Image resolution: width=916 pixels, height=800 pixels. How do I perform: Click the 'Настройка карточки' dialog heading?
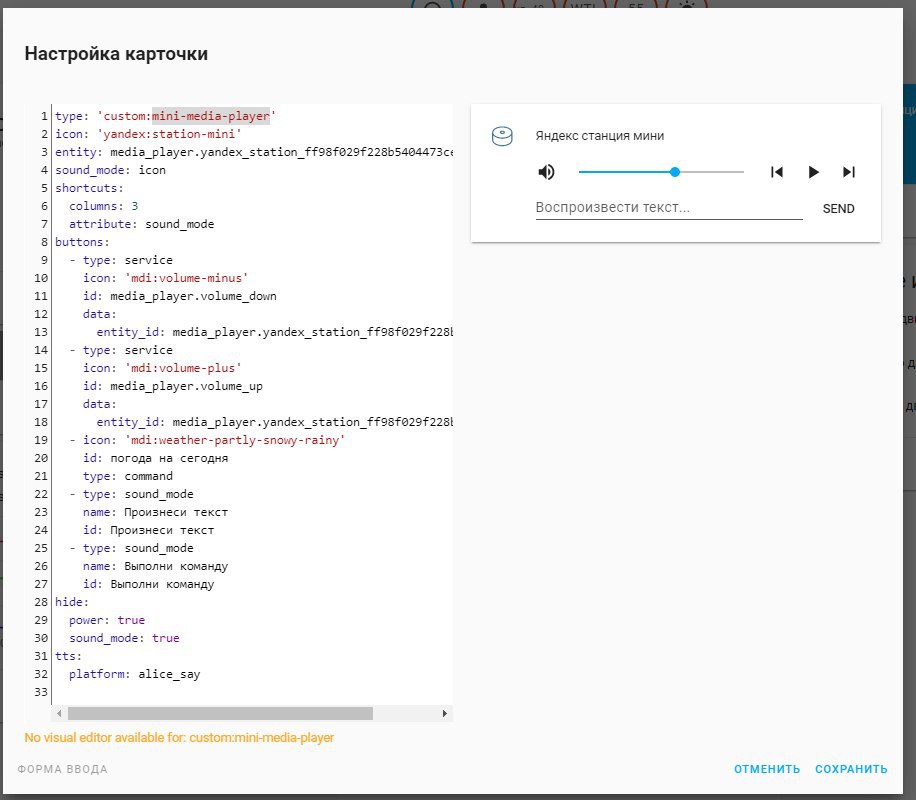[x=116, y=54]
